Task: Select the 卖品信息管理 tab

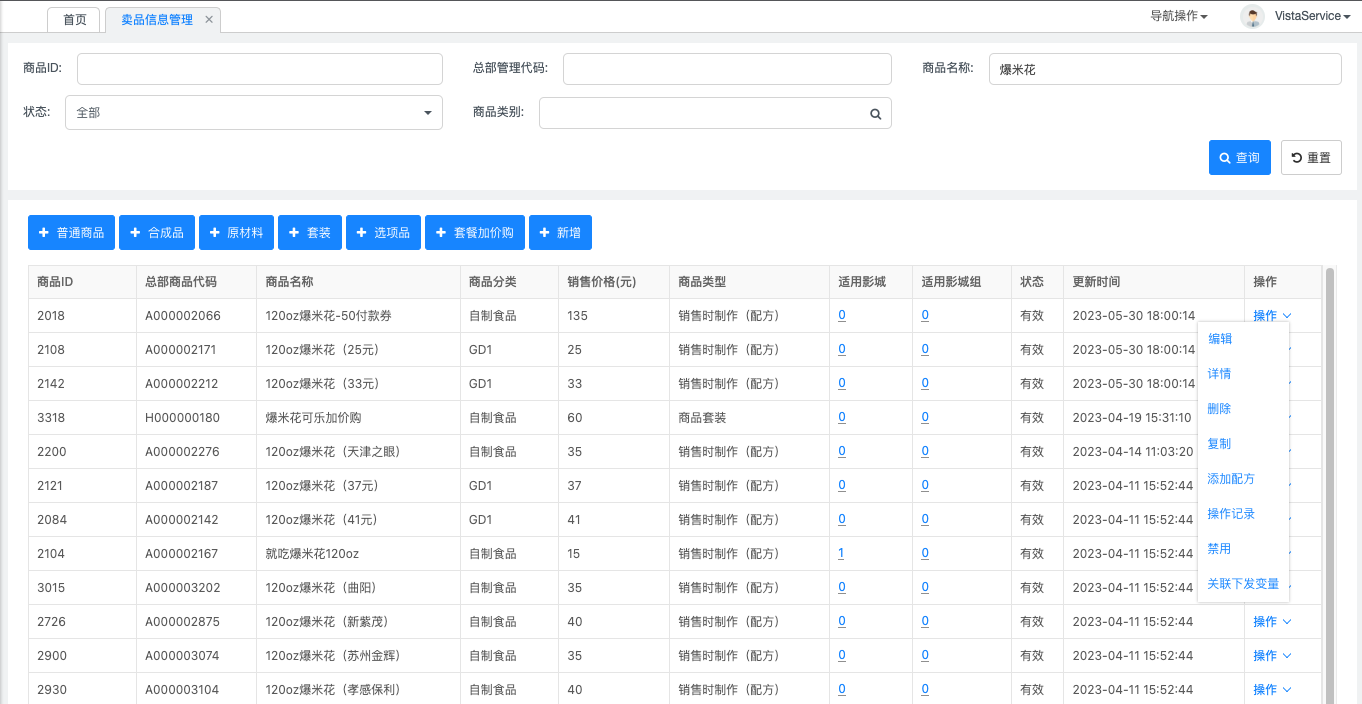Action: tap(157, 19)
